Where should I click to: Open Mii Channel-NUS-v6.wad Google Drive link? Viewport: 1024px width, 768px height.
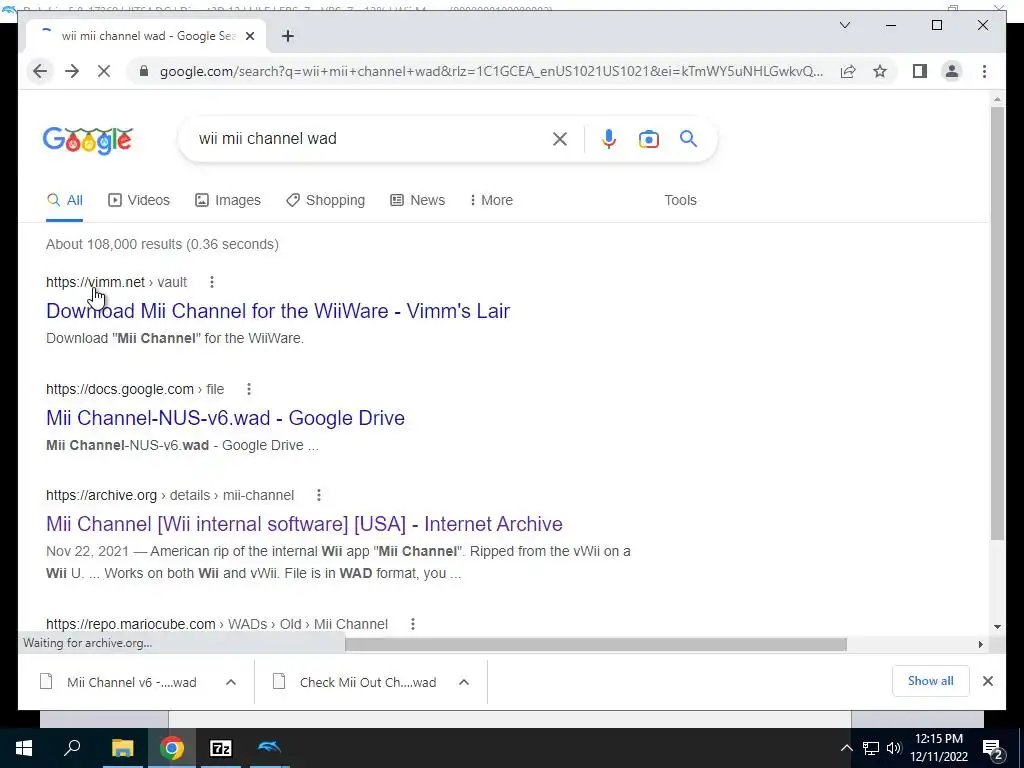225,418
